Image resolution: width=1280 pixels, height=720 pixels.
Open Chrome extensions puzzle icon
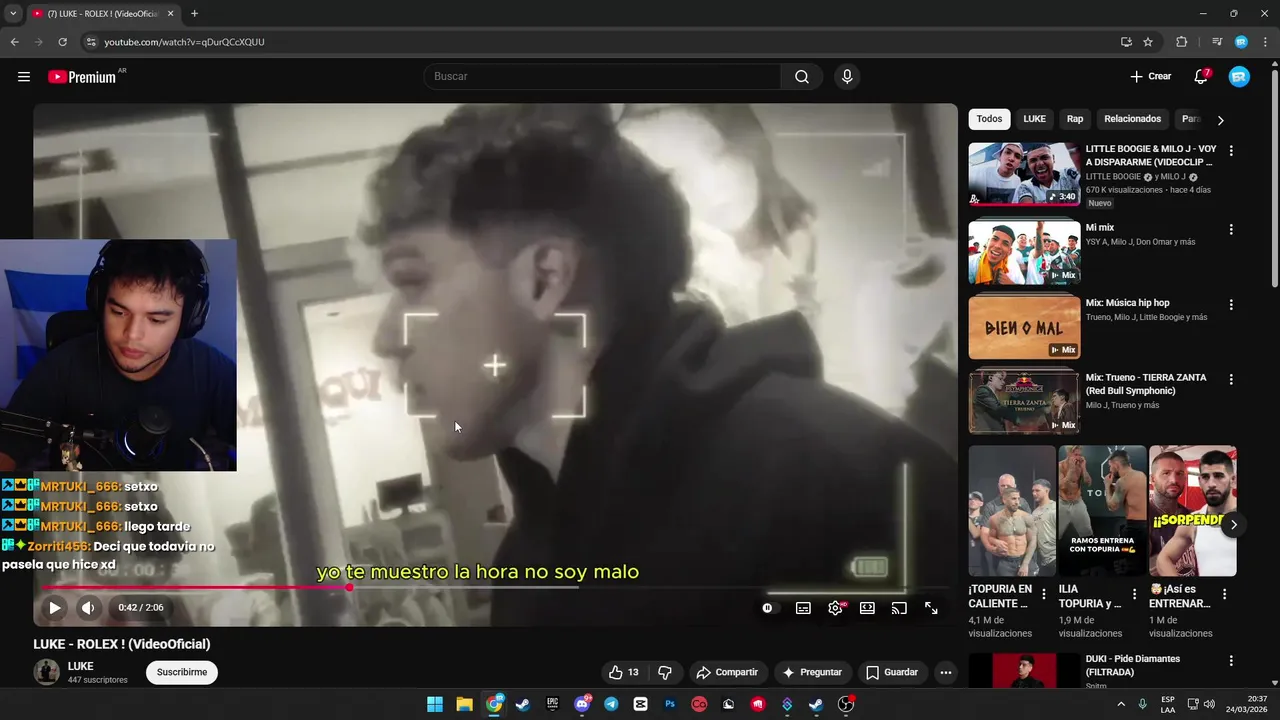tap(1181, 42)
